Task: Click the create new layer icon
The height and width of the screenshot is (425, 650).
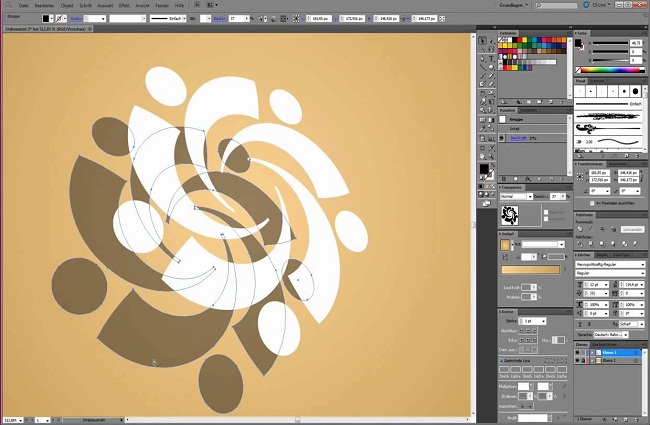Action: tap(626, 420)
